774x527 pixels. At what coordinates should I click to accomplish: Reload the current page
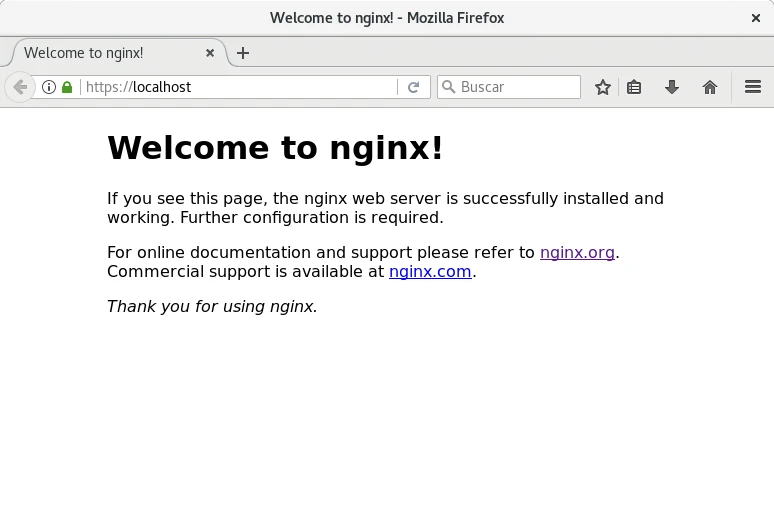(x=413, y=87)
